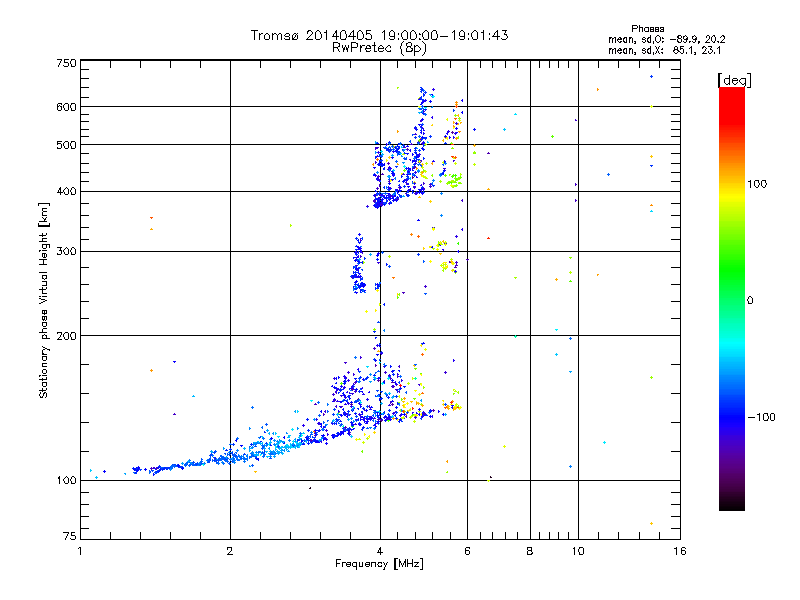Click the y-axis label '300'
The width and height of the screenshot is (800, 600).
pos(66,252)
